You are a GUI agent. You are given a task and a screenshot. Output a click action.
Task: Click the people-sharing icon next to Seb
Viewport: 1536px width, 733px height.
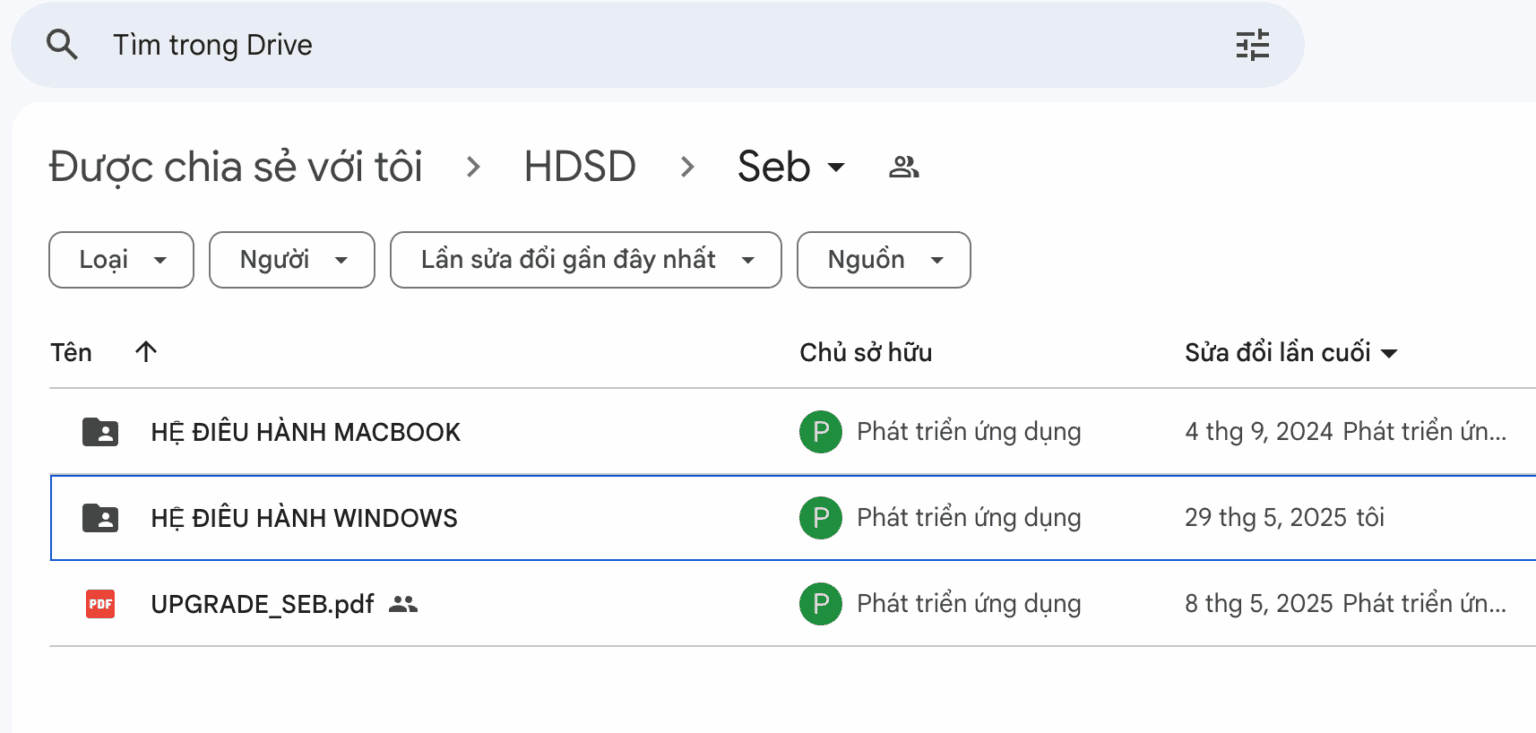[x=903, y=167]
